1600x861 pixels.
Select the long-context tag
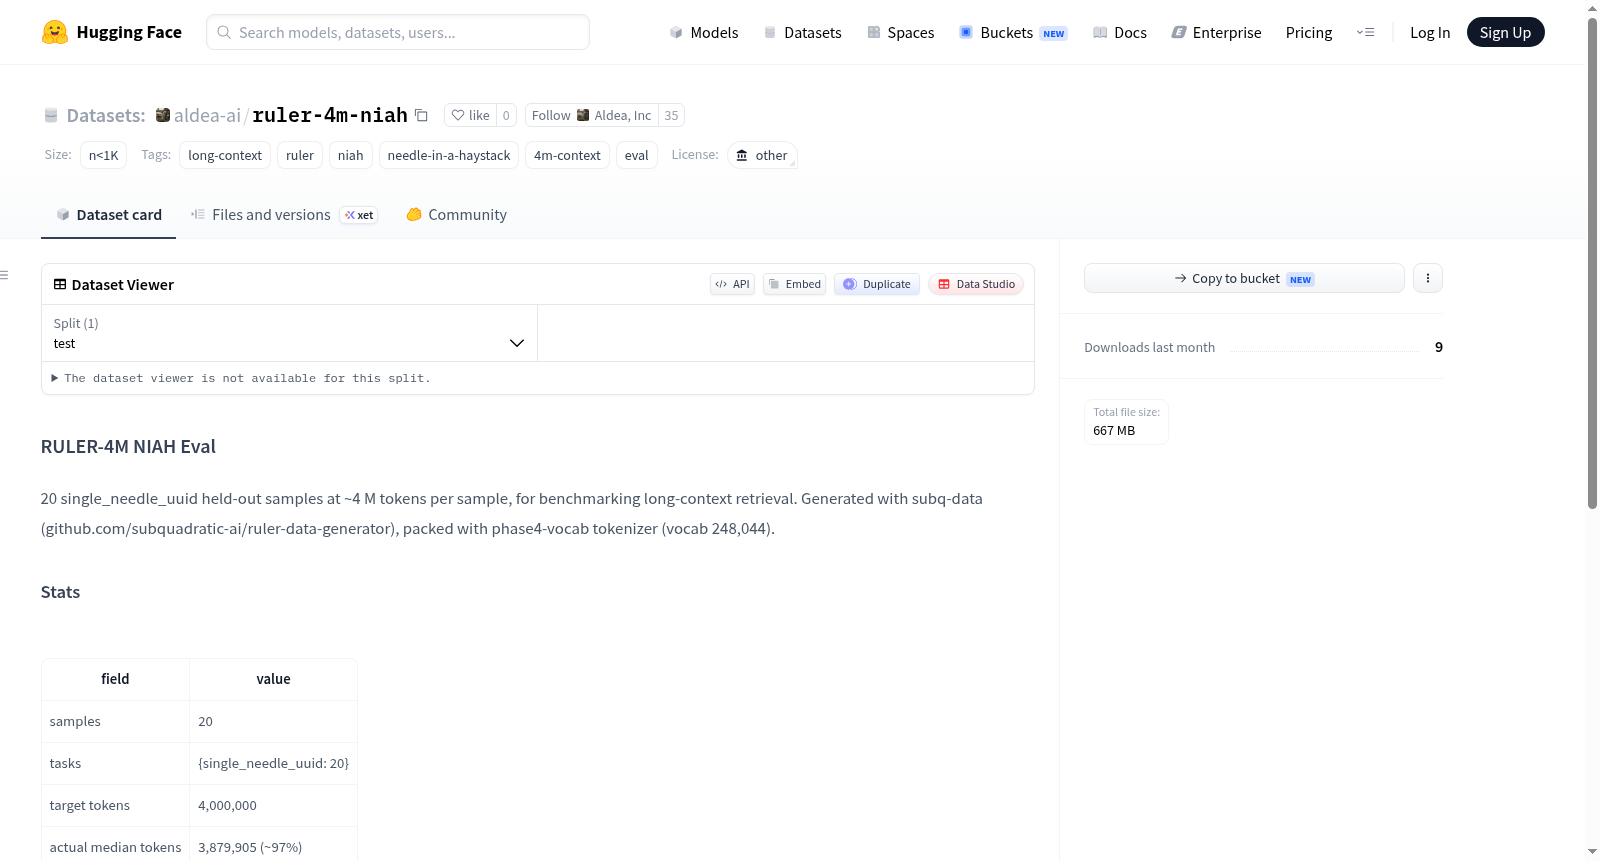[225, 155]
